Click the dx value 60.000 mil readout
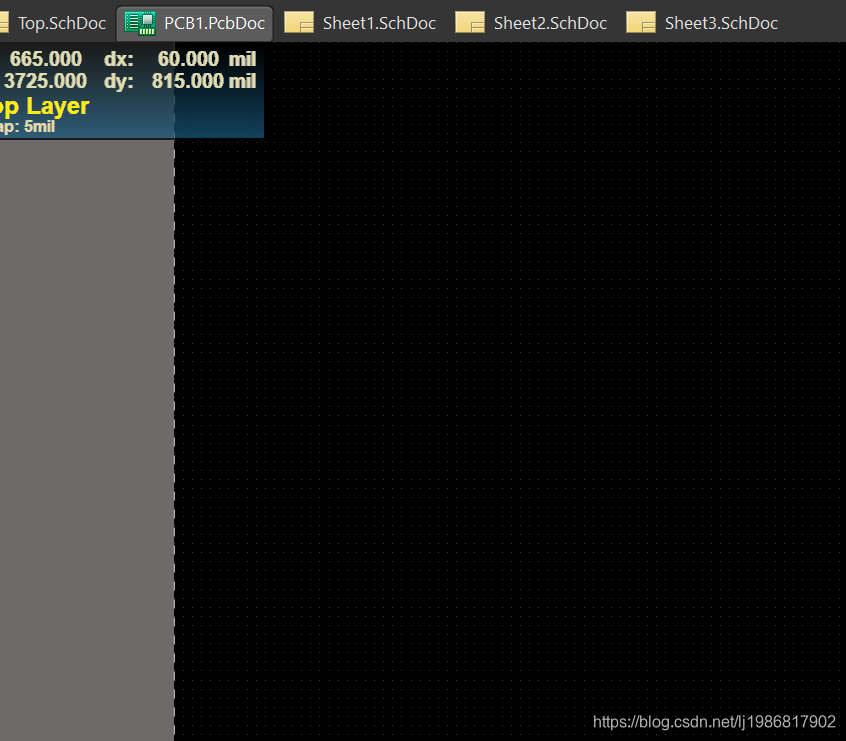This screenshot has height=741, width=846. click(207, 59)
